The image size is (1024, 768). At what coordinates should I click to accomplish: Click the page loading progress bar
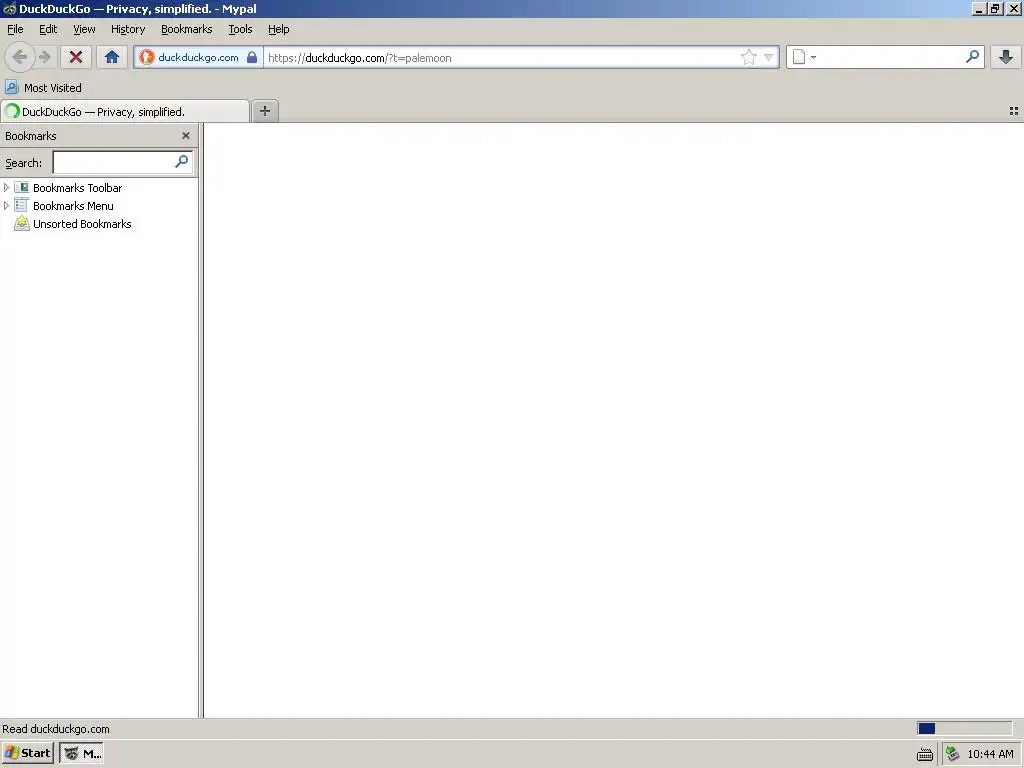coord(964,728)
